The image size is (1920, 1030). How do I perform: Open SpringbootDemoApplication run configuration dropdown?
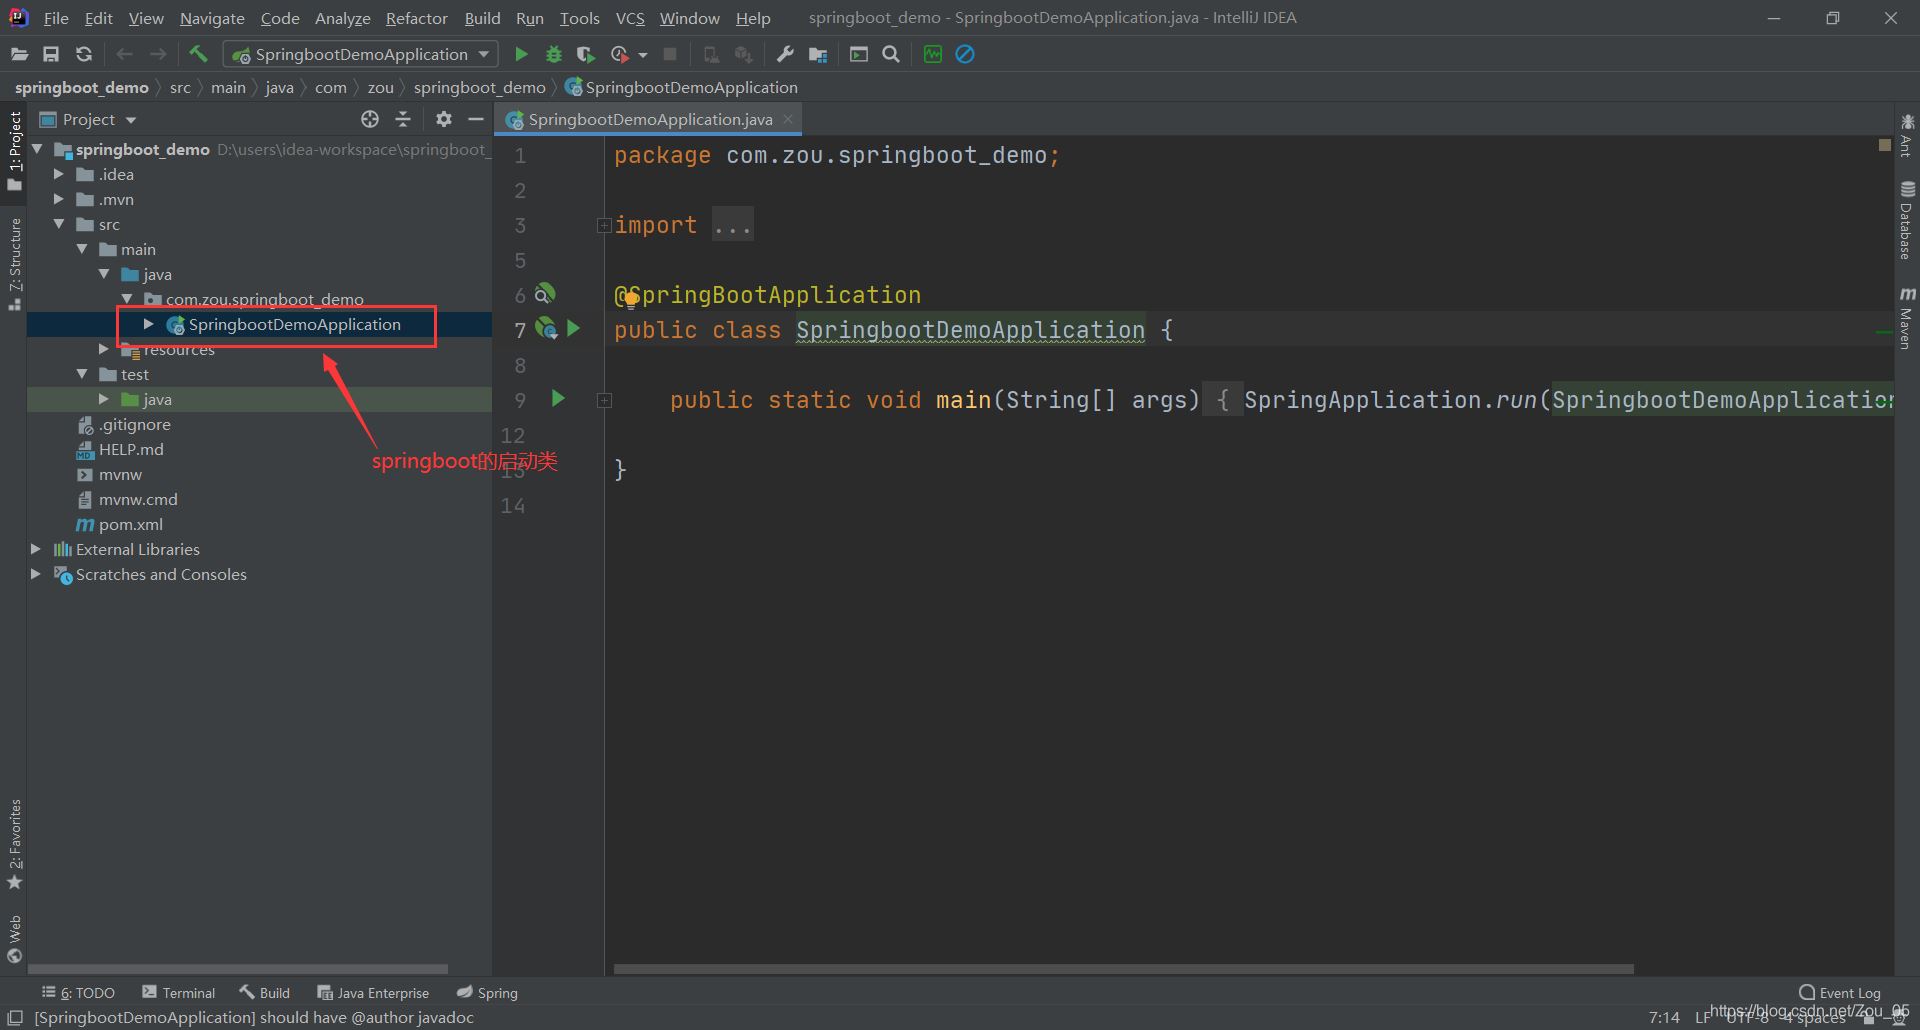[x=360, y=55]
